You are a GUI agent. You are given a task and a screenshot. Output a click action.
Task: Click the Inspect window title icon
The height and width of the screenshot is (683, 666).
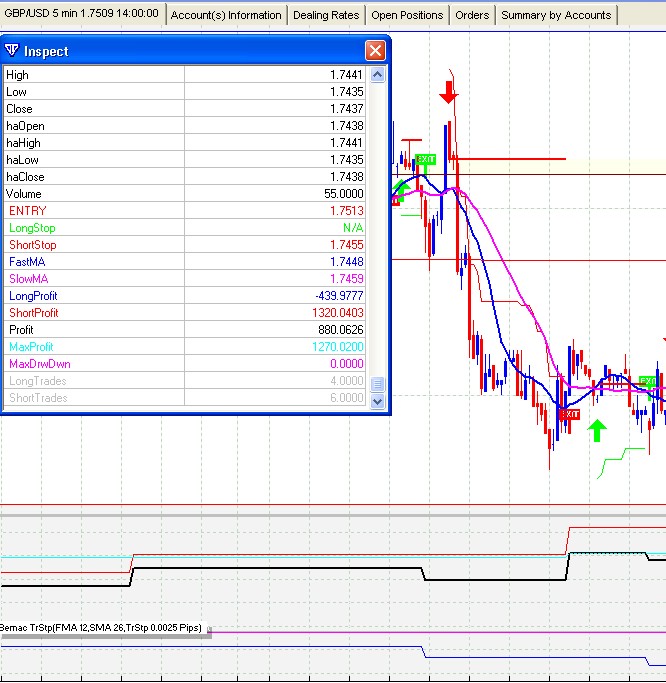click(x=13, y=50)
